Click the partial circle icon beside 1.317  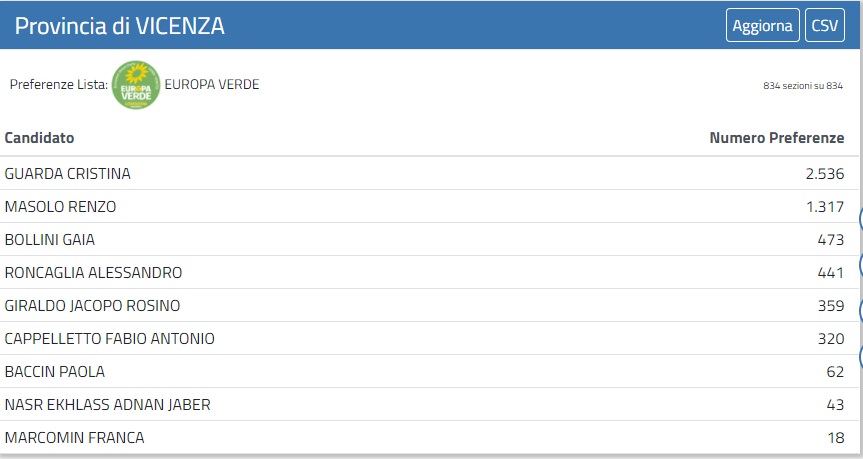click(859, 216)
